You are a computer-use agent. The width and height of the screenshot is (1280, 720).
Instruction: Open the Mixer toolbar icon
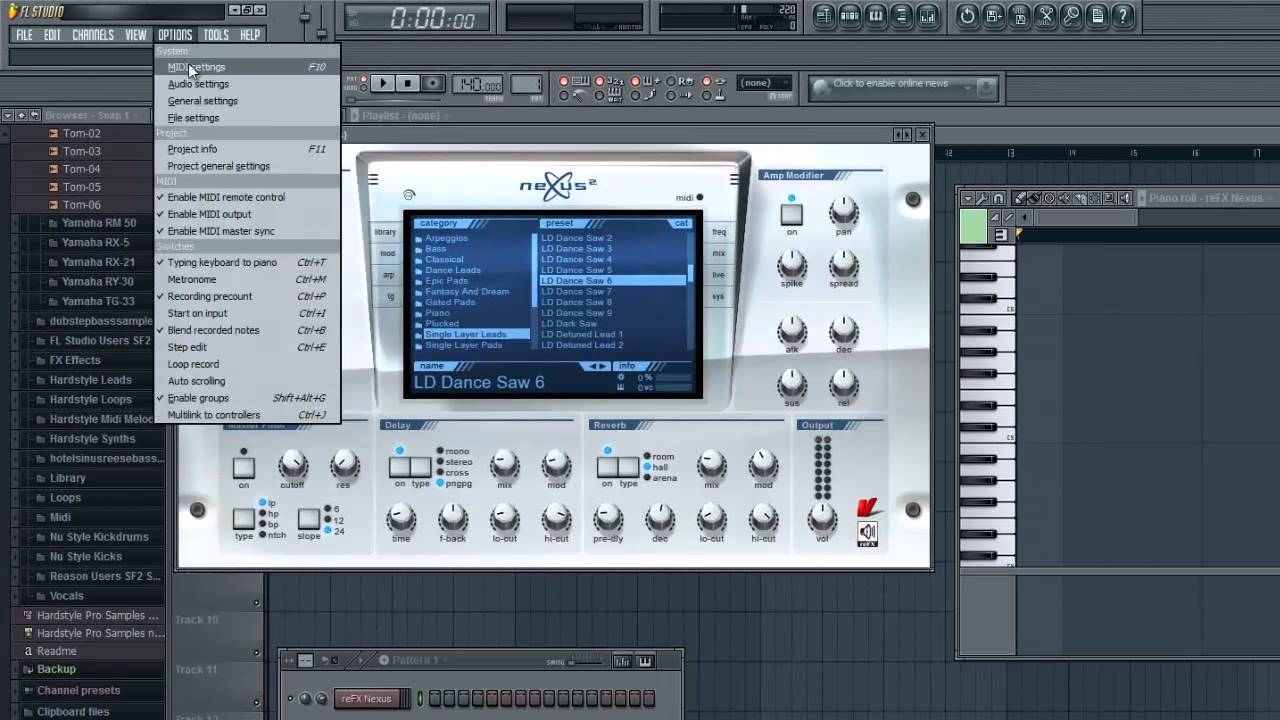[927, 15]
